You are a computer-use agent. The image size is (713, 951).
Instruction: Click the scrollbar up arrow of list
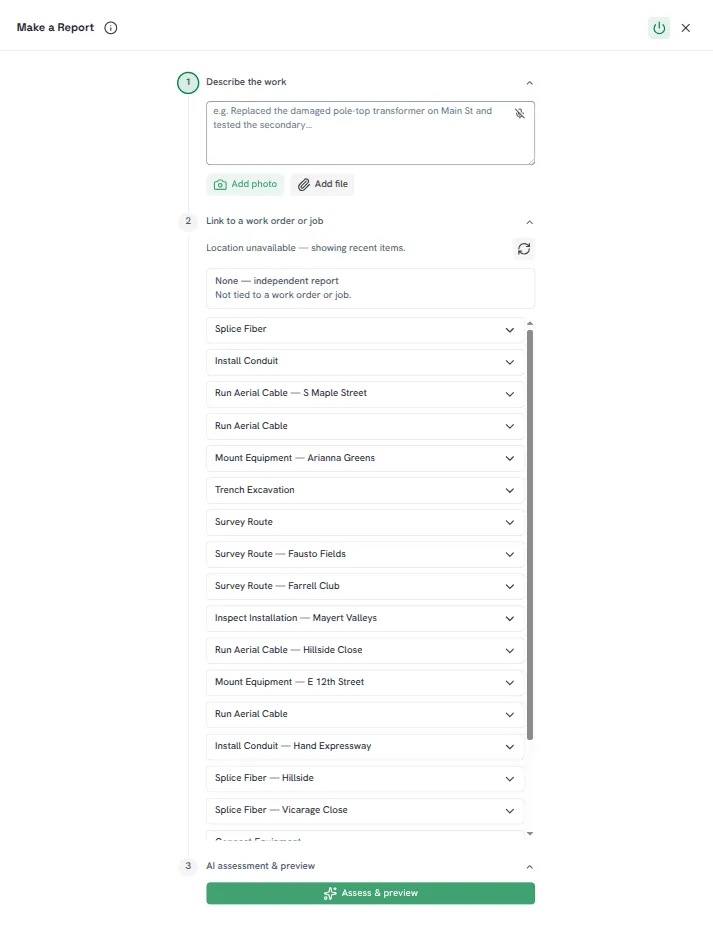coord(530,323)
